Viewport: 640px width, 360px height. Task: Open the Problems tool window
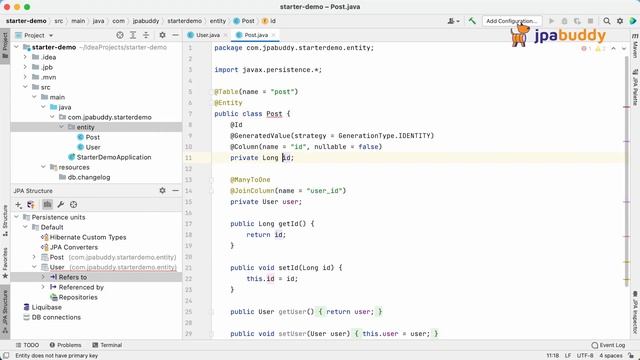[x=65, y=345]
